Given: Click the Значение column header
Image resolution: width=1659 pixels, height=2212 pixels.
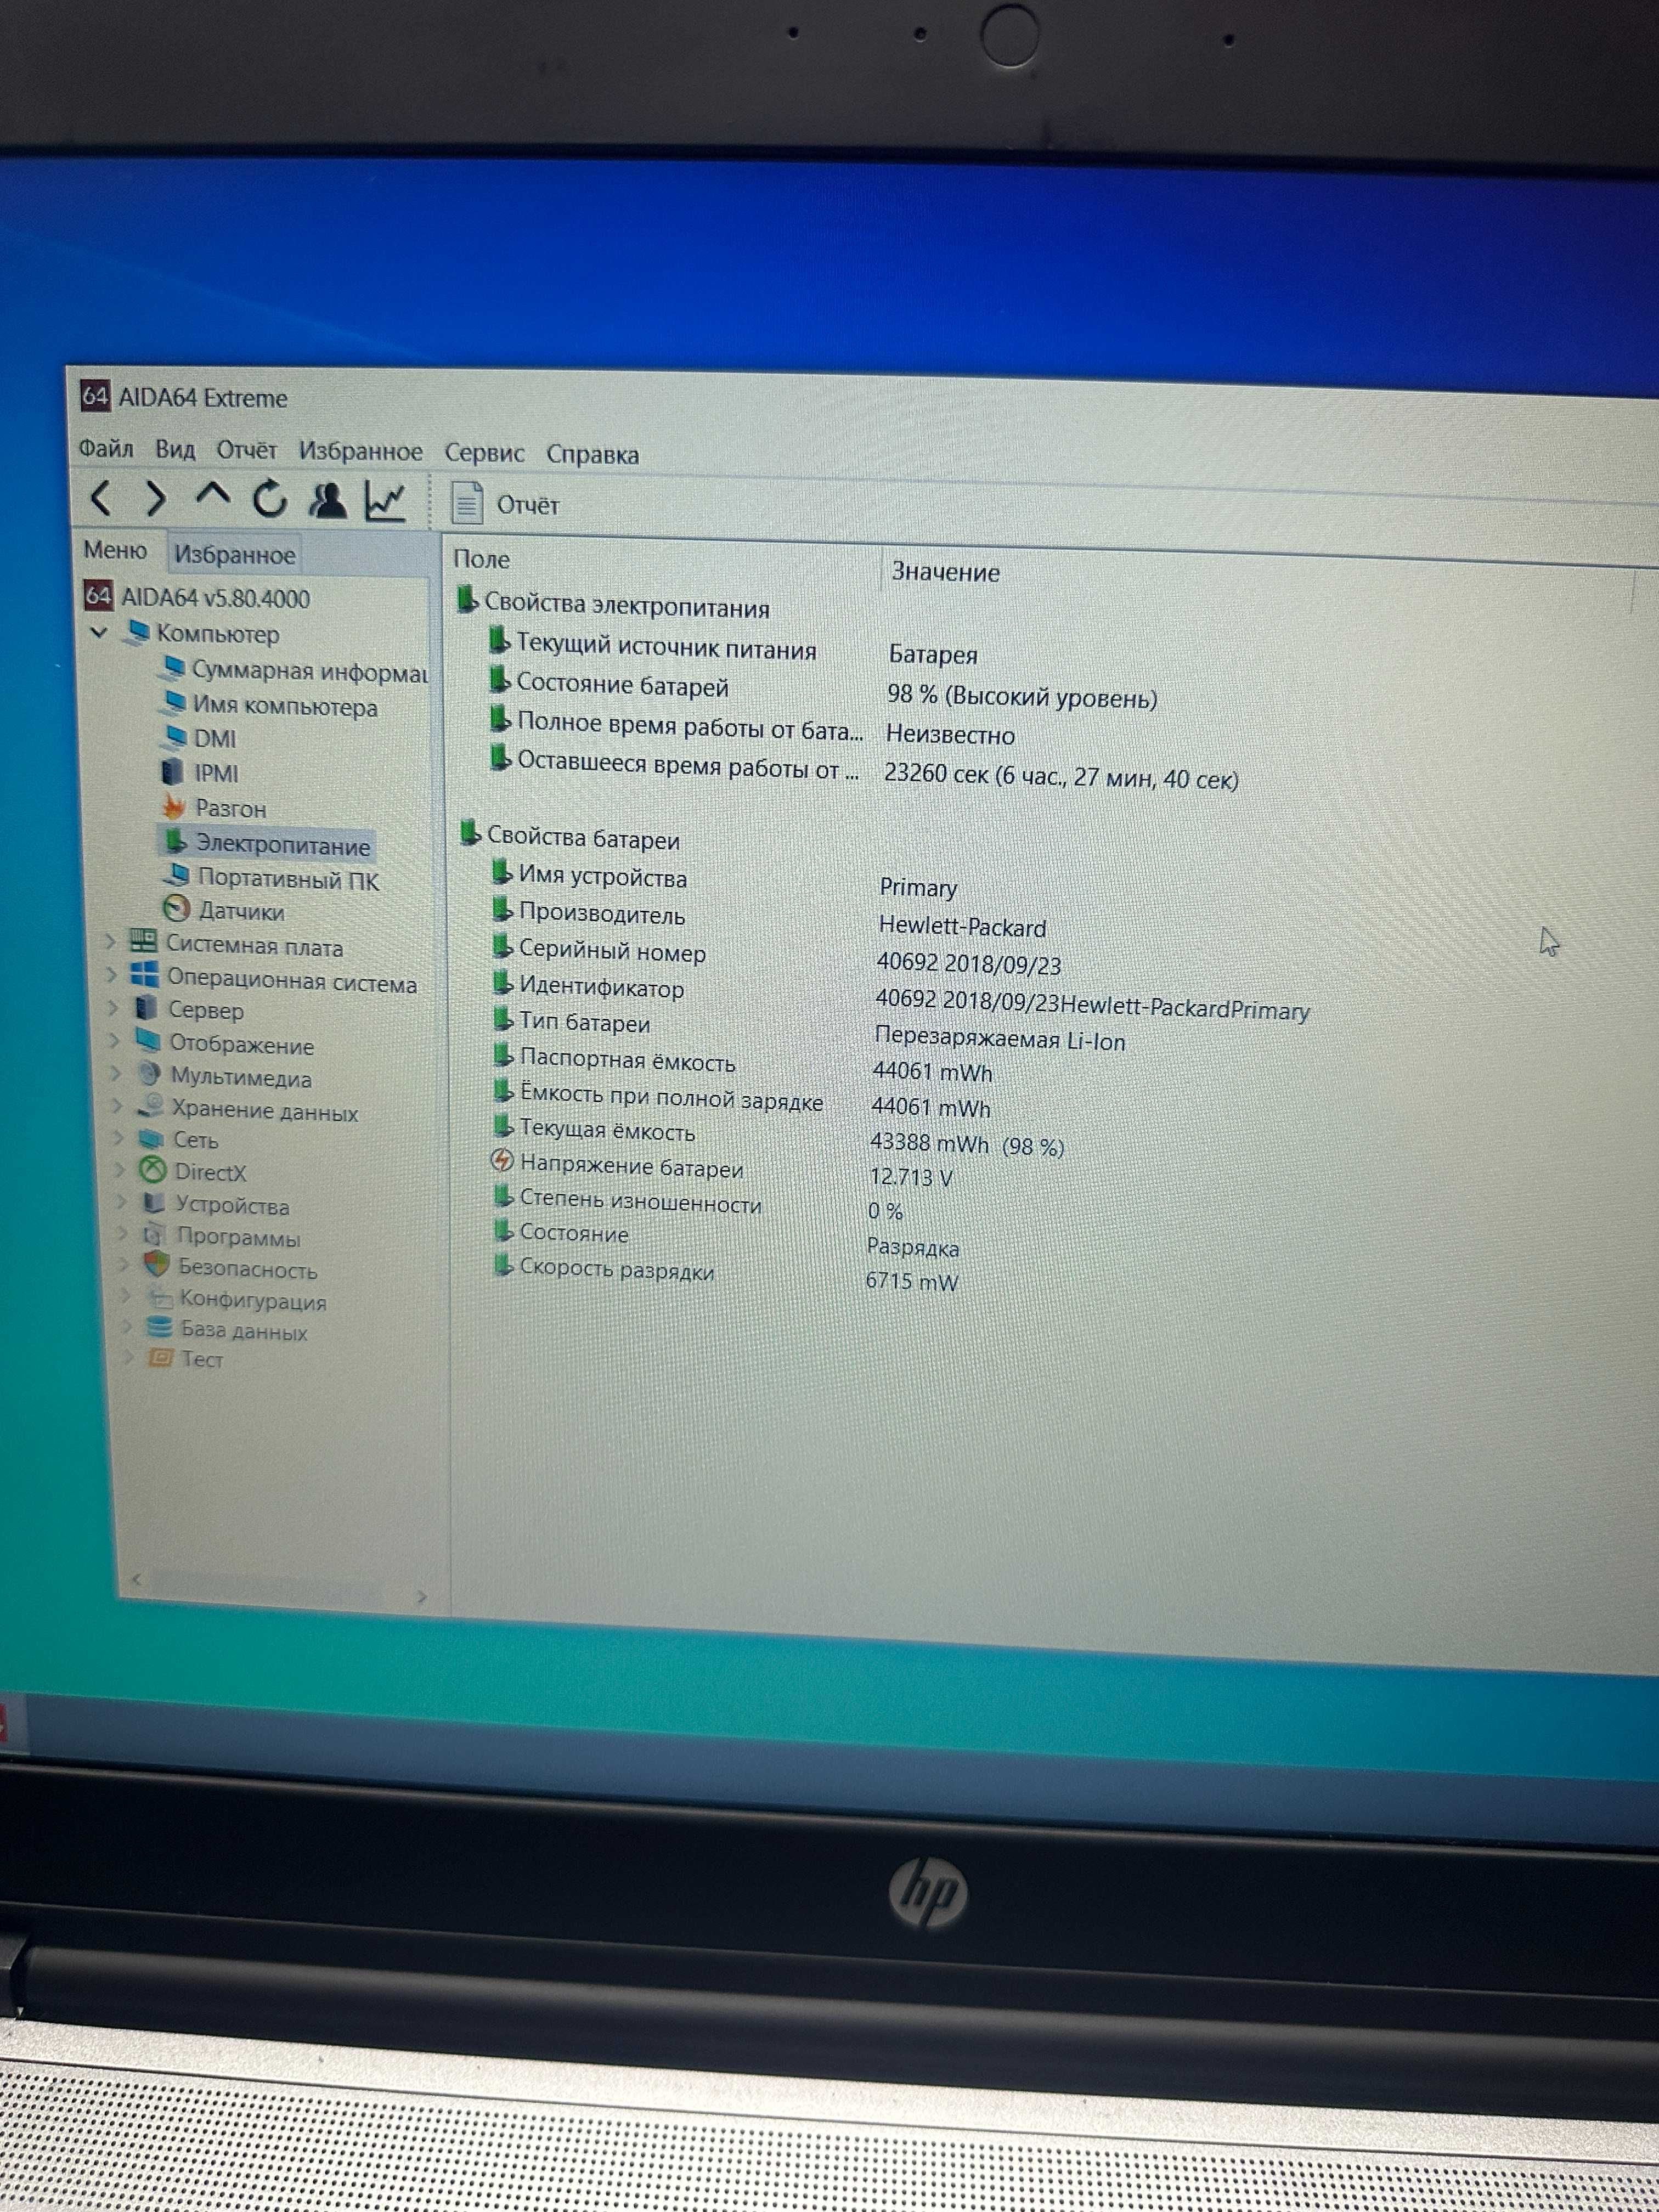Looking at the screenshot, I should 945,572.
